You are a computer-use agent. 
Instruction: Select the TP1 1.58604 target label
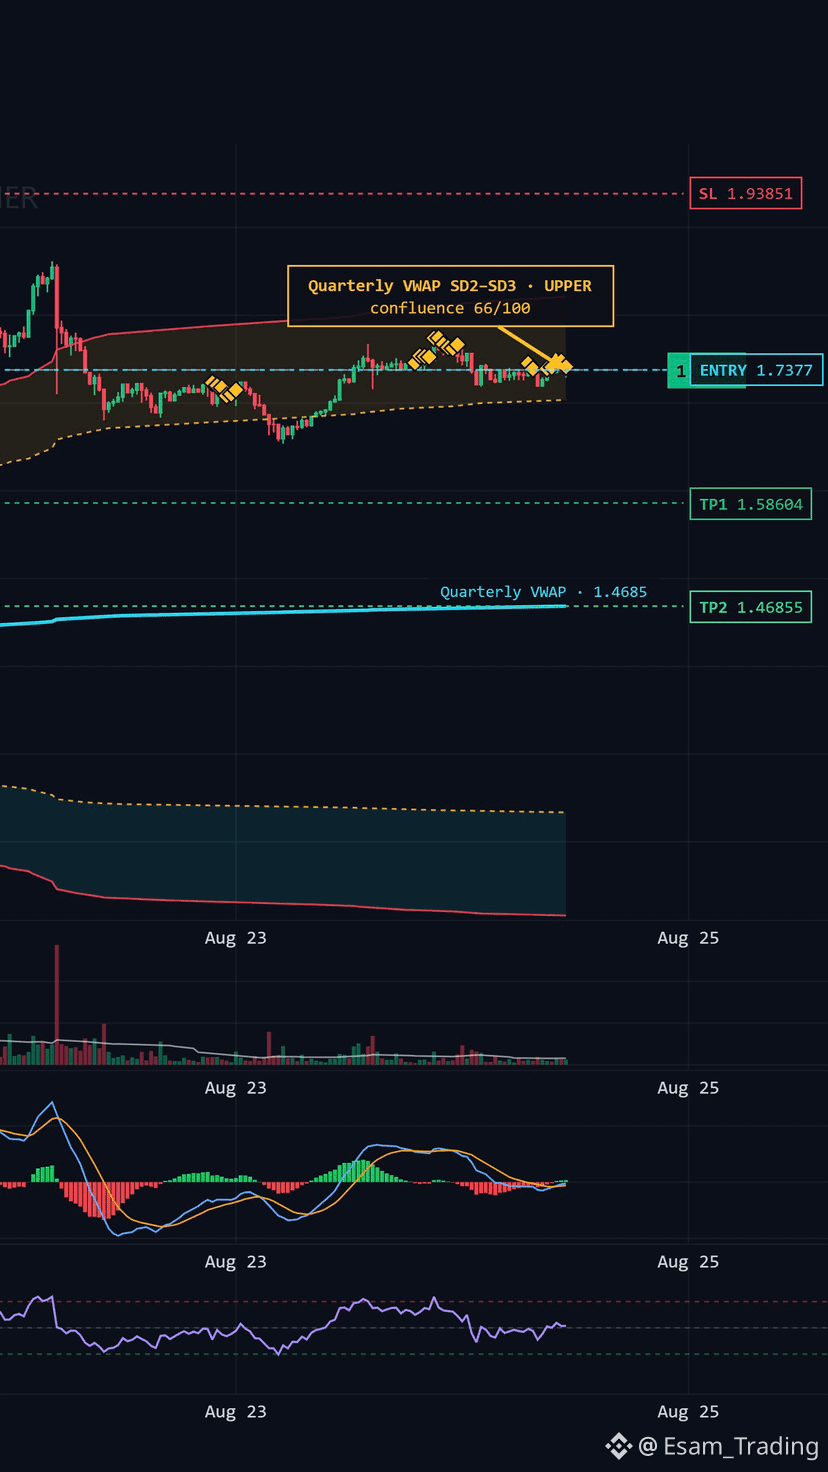(750, 504)
